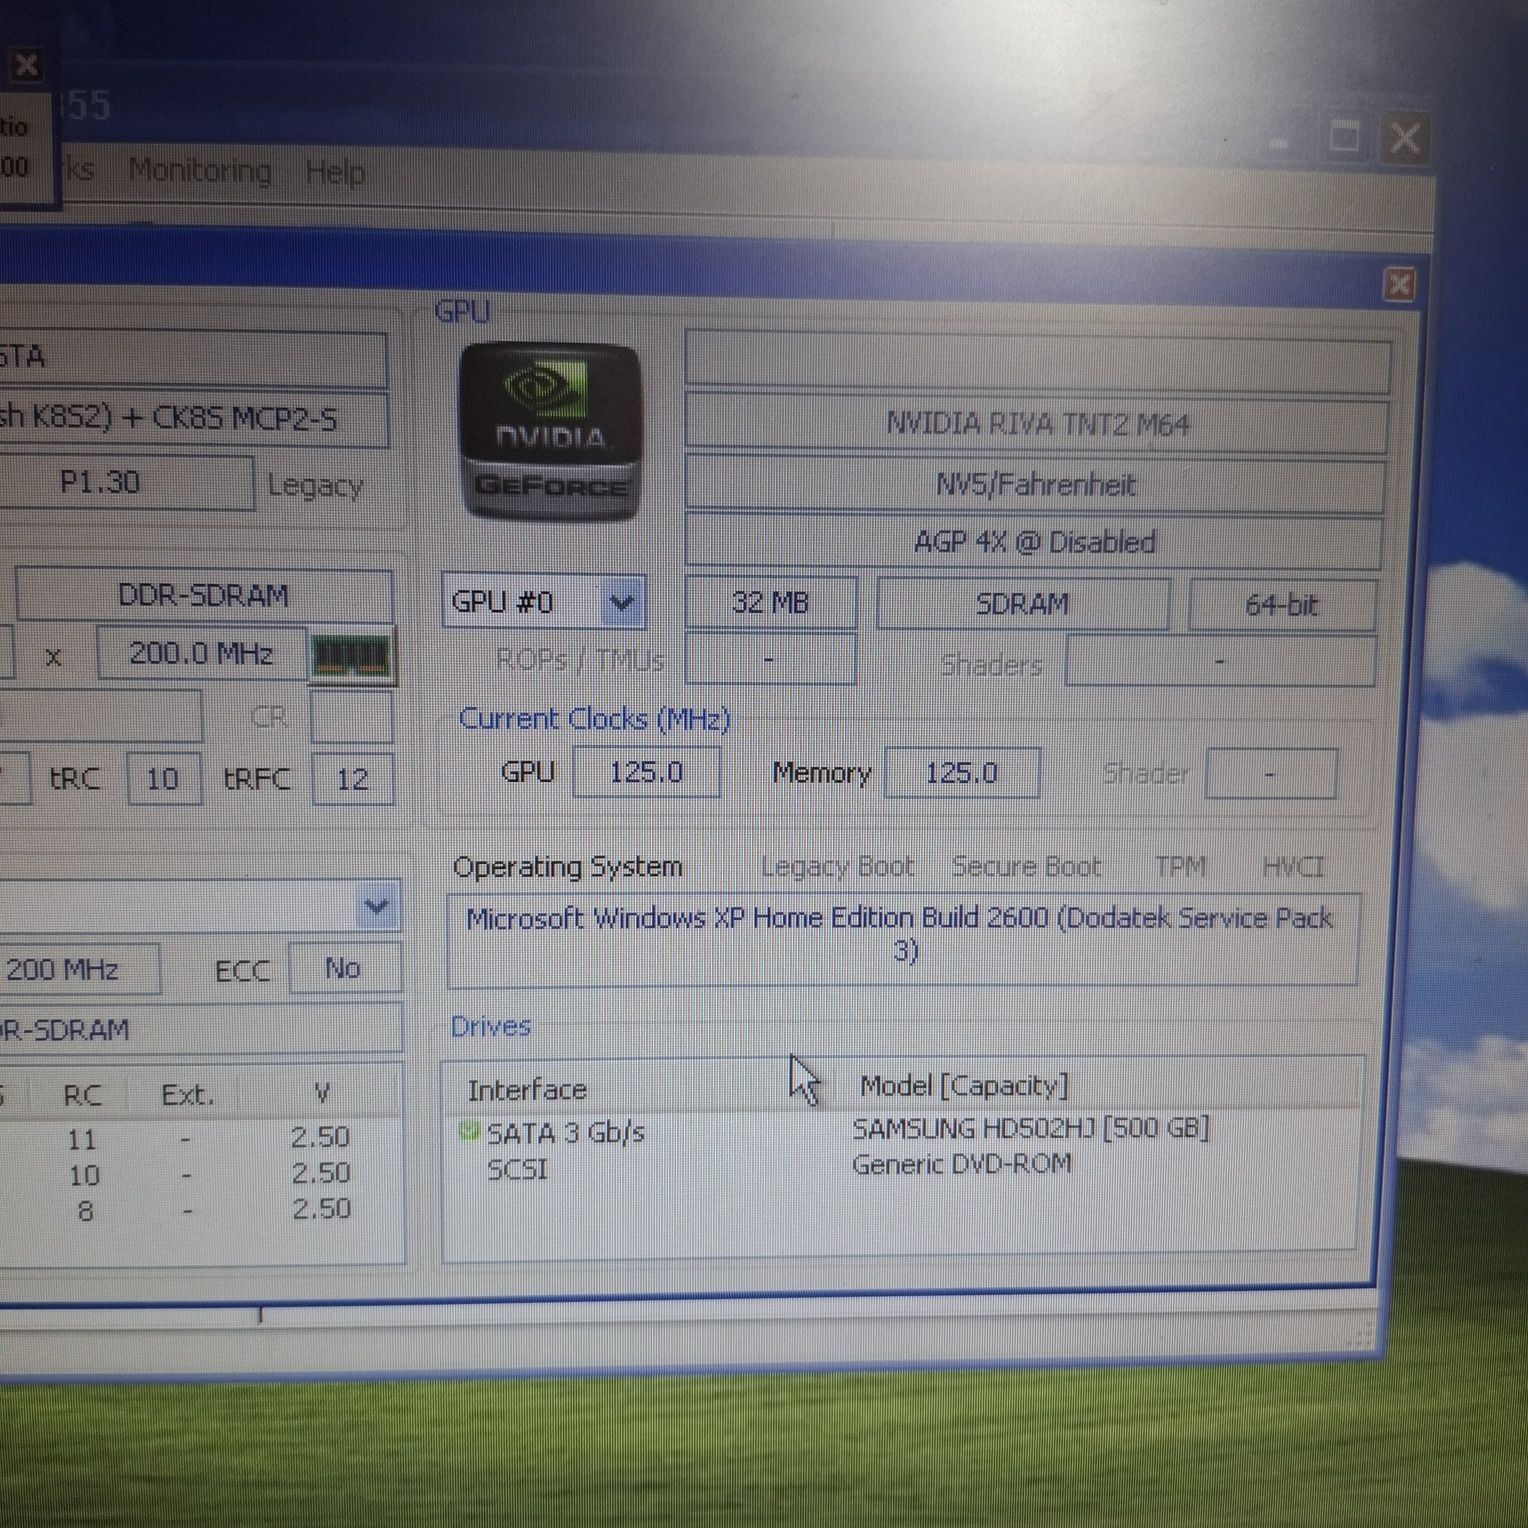The width and height of the screenshot is (1528, 1528).
Task: Click the Shaders value field
Action: [x=1220, y=662]
